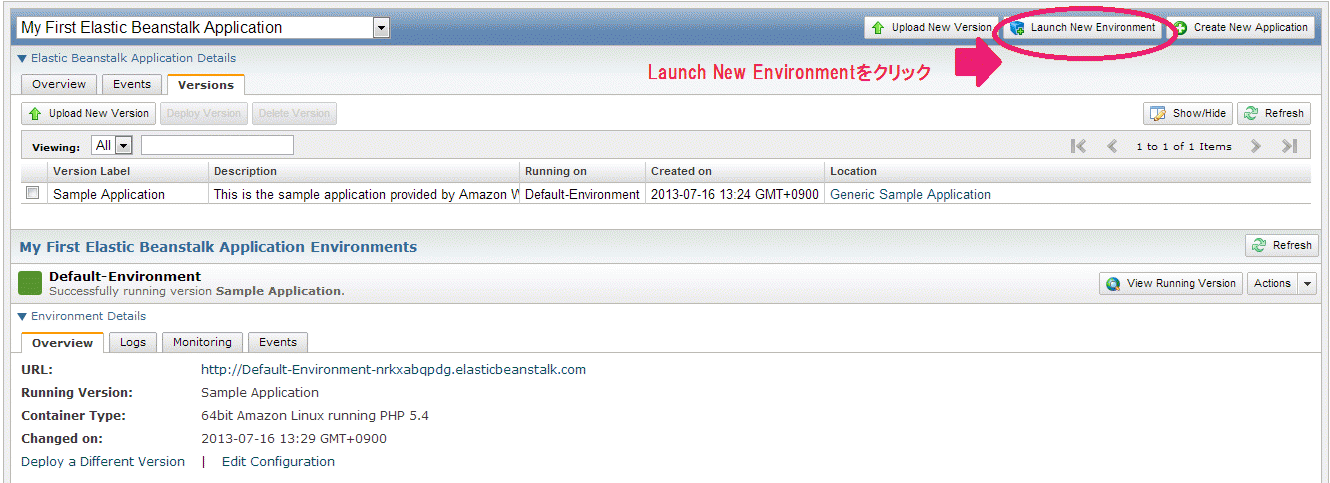1330x483 pixels.
Task: Refresh the environments list
Action: click(x=1282, y=246)
